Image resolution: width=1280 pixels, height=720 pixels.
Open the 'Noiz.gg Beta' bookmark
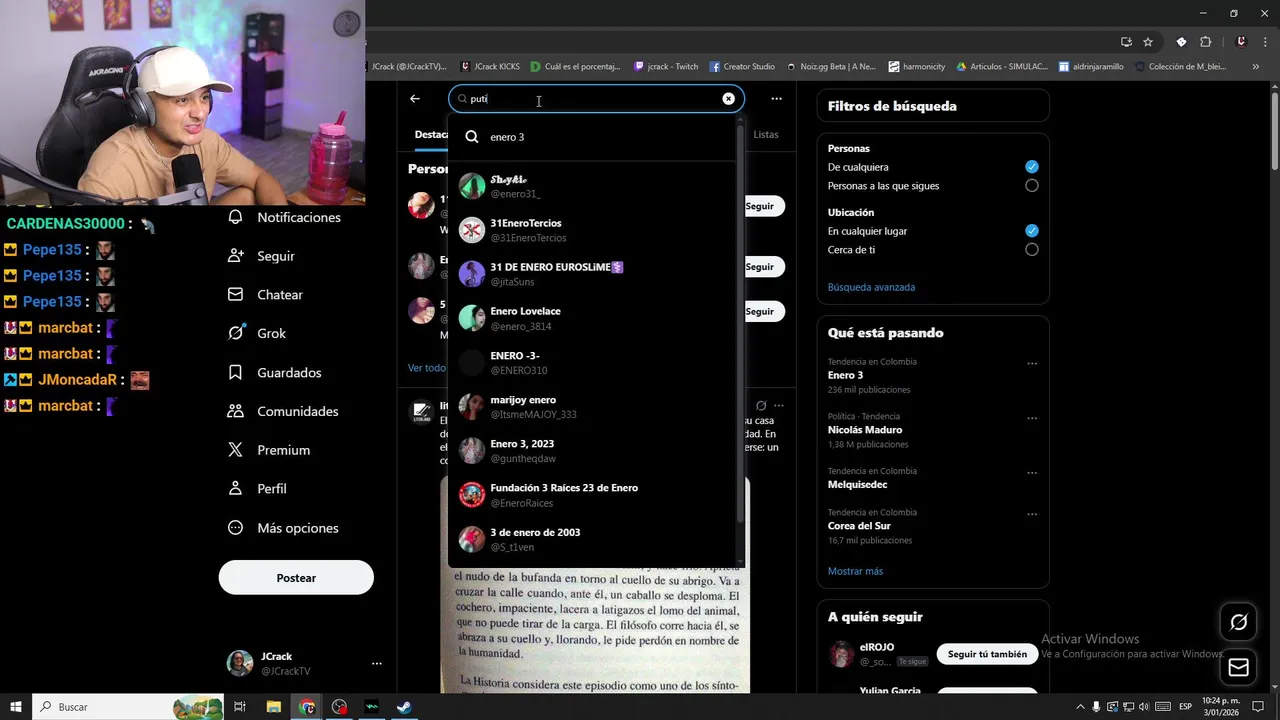click(x=831, y=67)
